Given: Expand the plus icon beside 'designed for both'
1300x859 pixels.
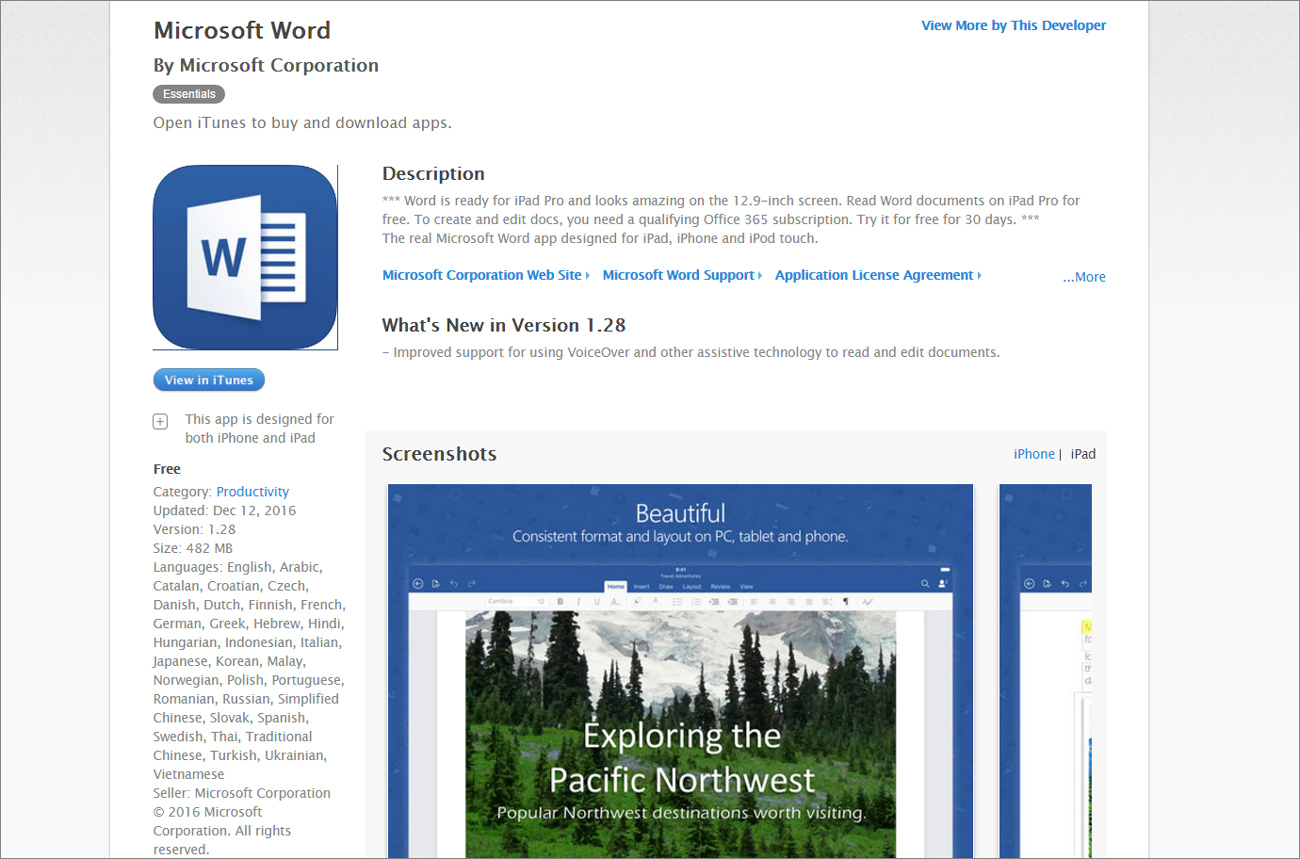Looking at the screenshot, I should point(160,422).
